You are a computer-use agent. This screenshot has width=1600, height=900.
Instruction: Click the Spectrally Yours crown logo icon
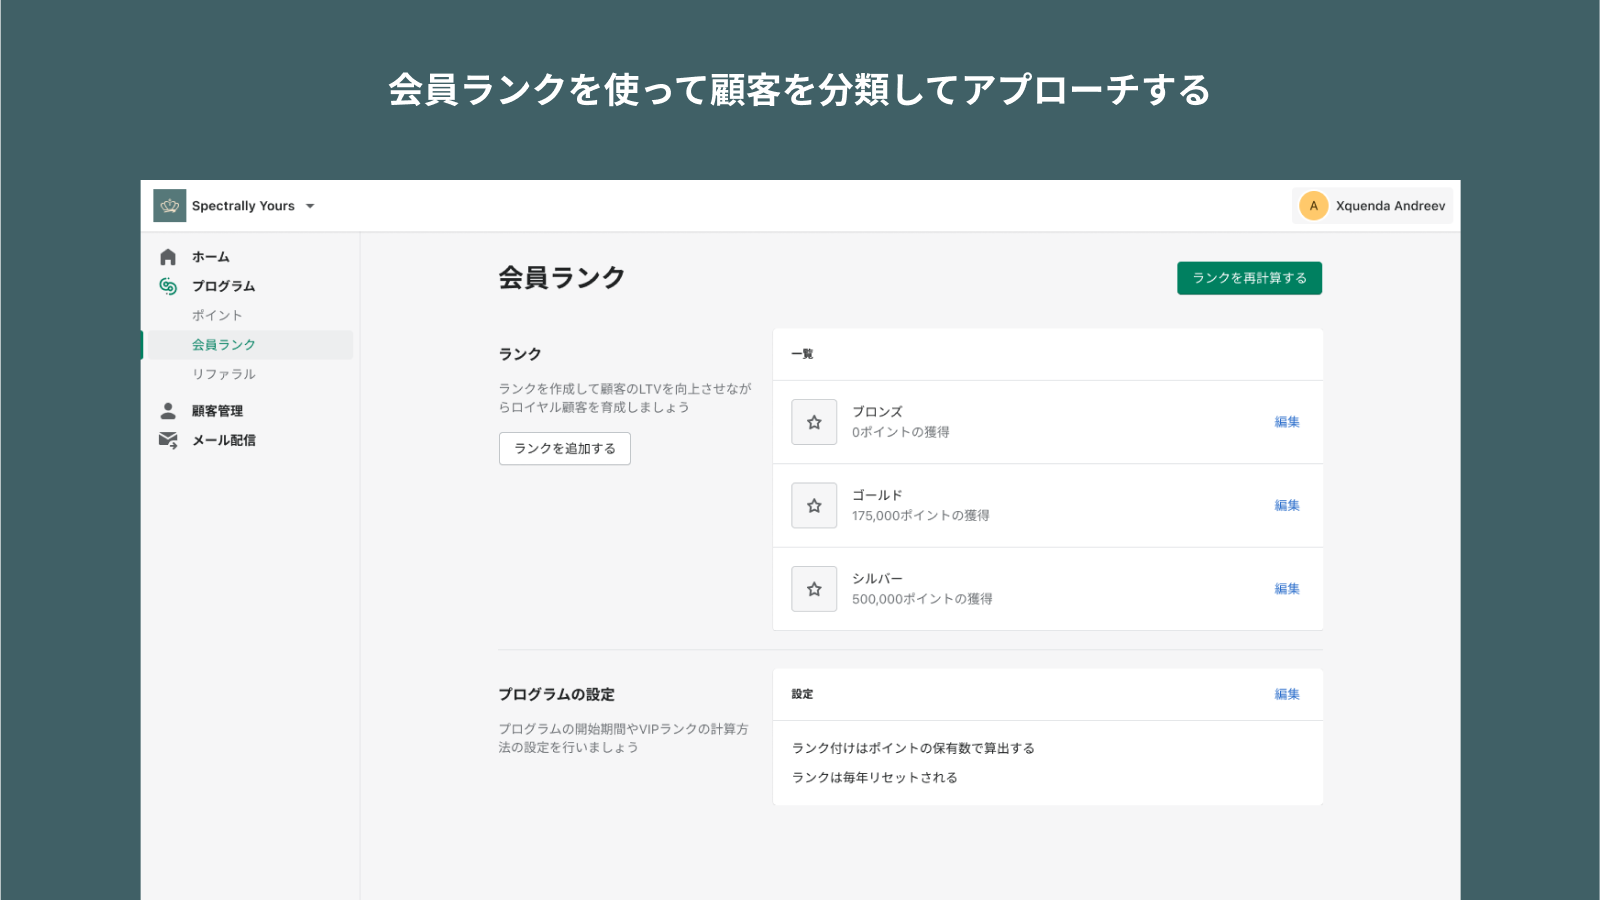tap(169, 206)
